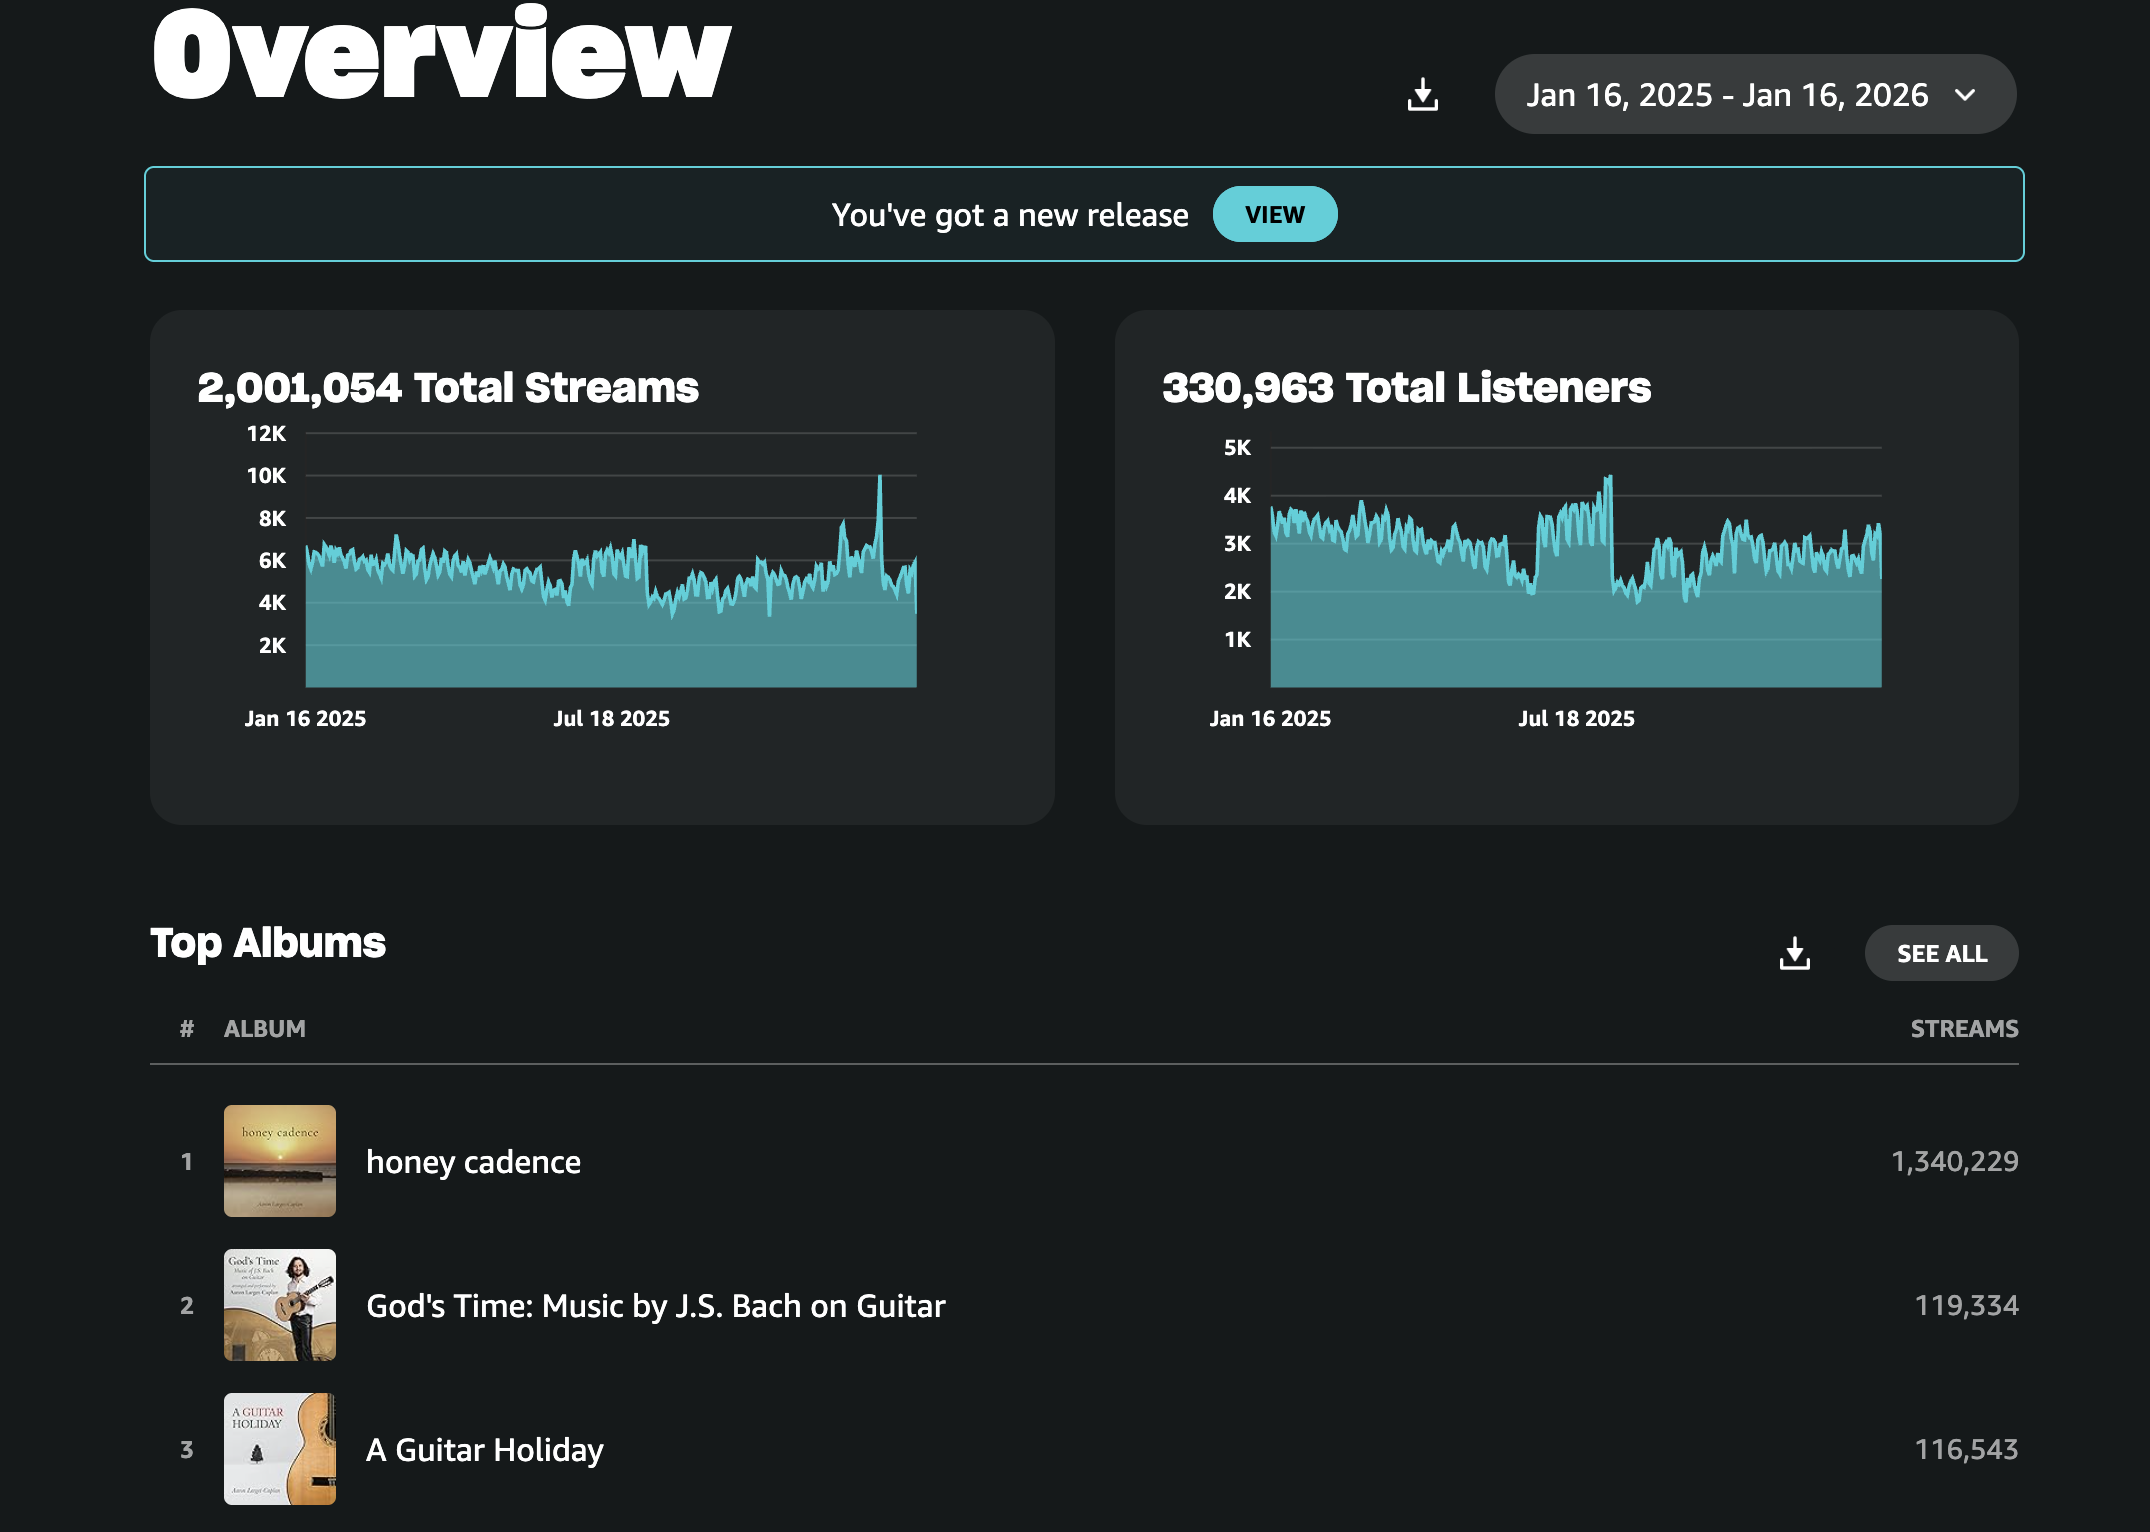Click the date range chevron arrow
This screenshot has height=1532, width=2150.
1965,95
